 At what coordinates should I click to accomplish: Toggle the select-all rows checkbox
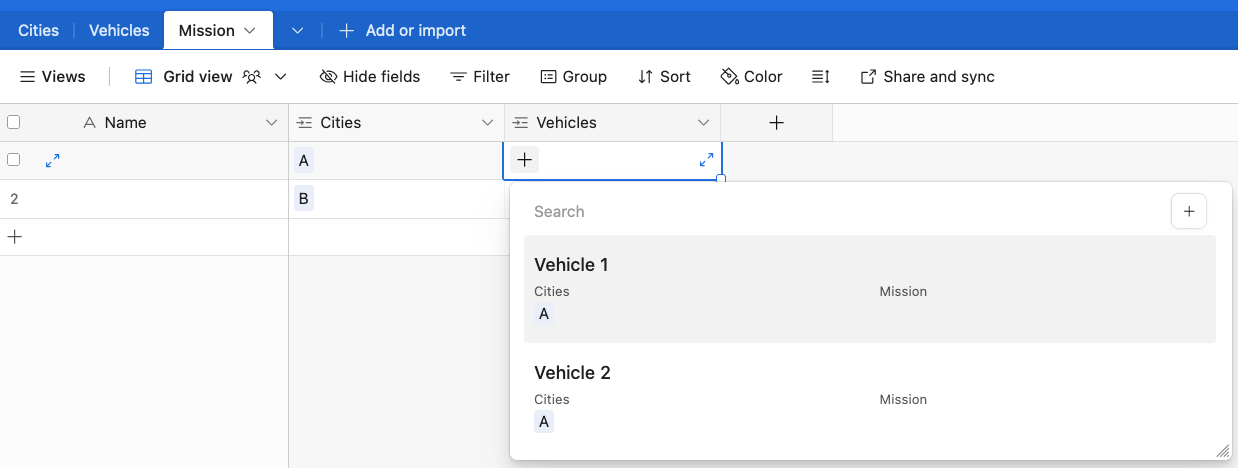tap(14, 122)
